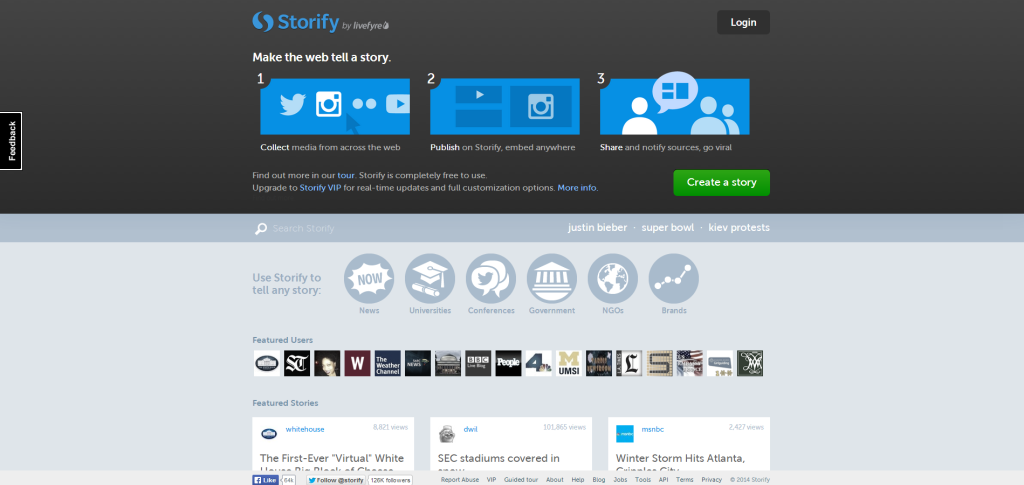1024x485 pixels.
Task: Open the Privacy footer link
Action: (712, 480)
